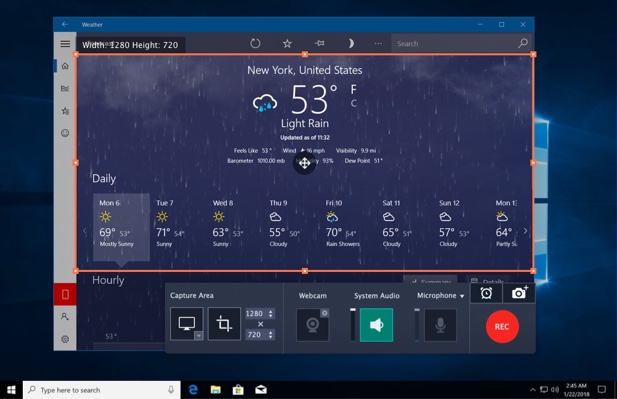Open the scheduled recording alarm clock

tap(486, 293)
